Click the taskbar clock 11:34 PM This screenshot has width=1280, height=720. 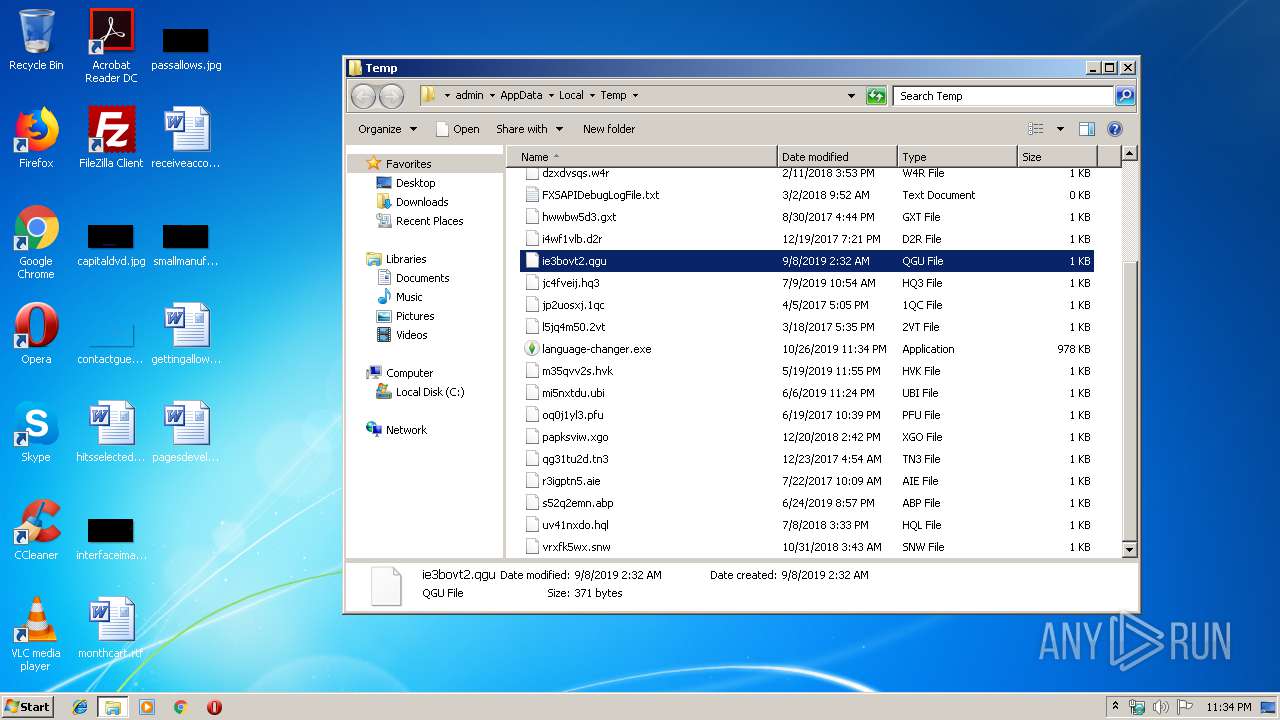[x=1228, y=707]
